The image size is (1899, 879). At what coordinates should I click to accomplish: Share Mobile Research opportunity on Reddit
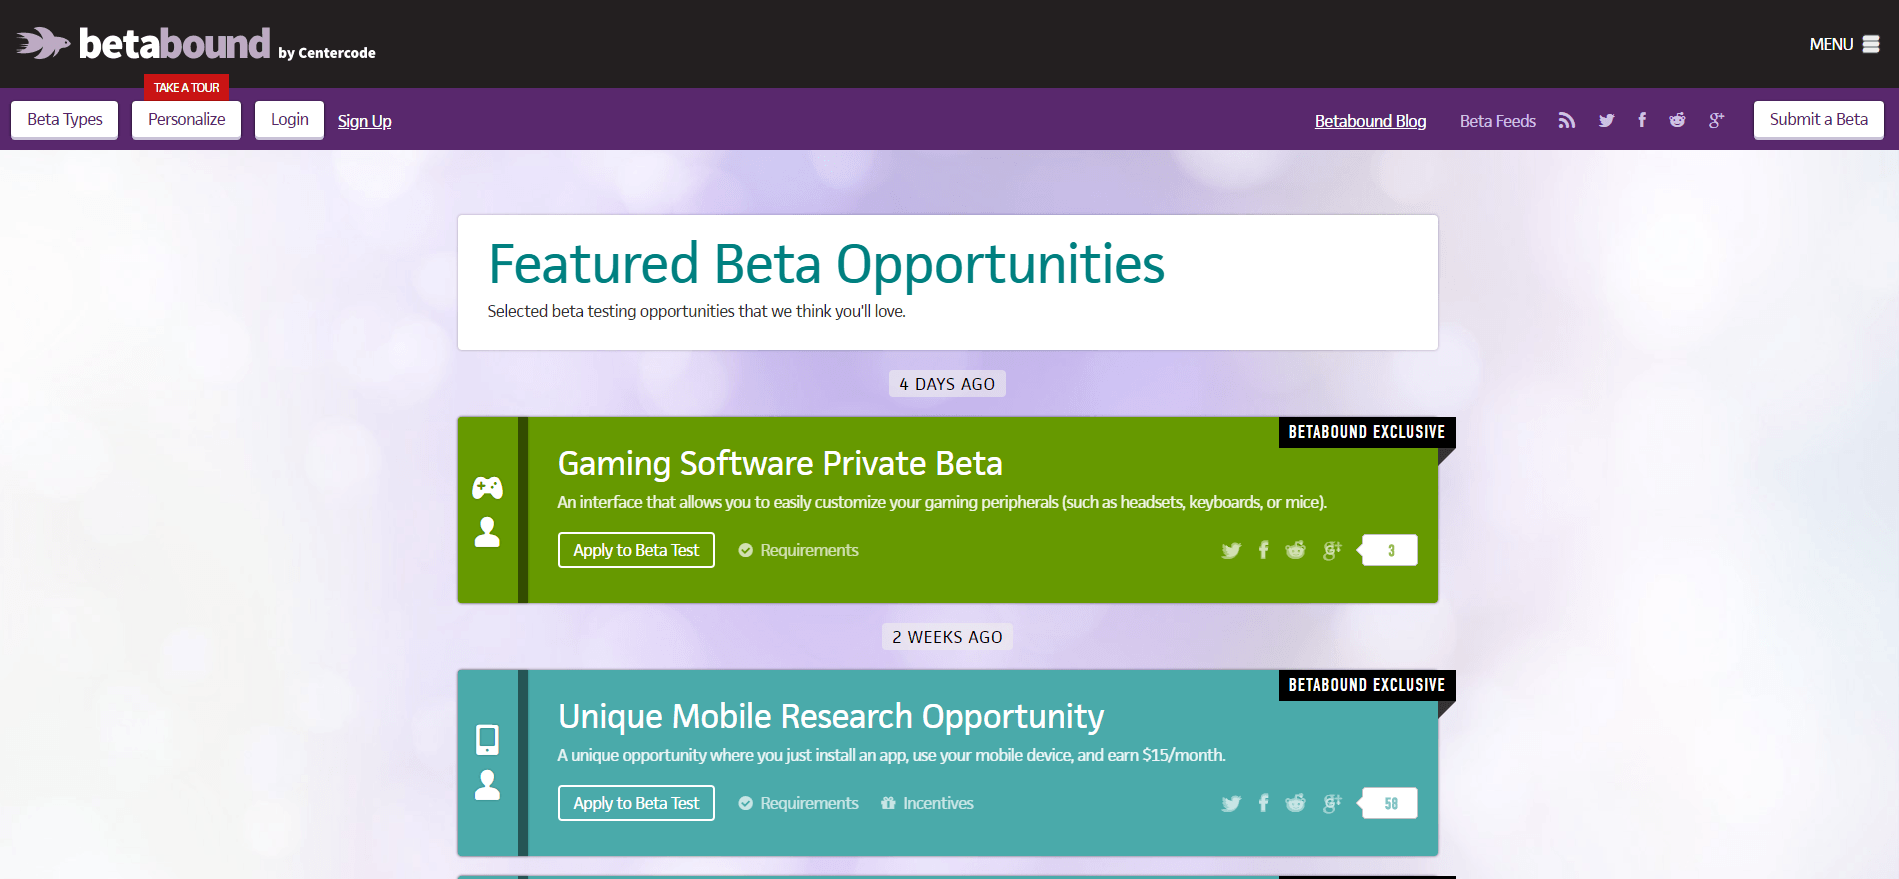[x=1295, y=803]
